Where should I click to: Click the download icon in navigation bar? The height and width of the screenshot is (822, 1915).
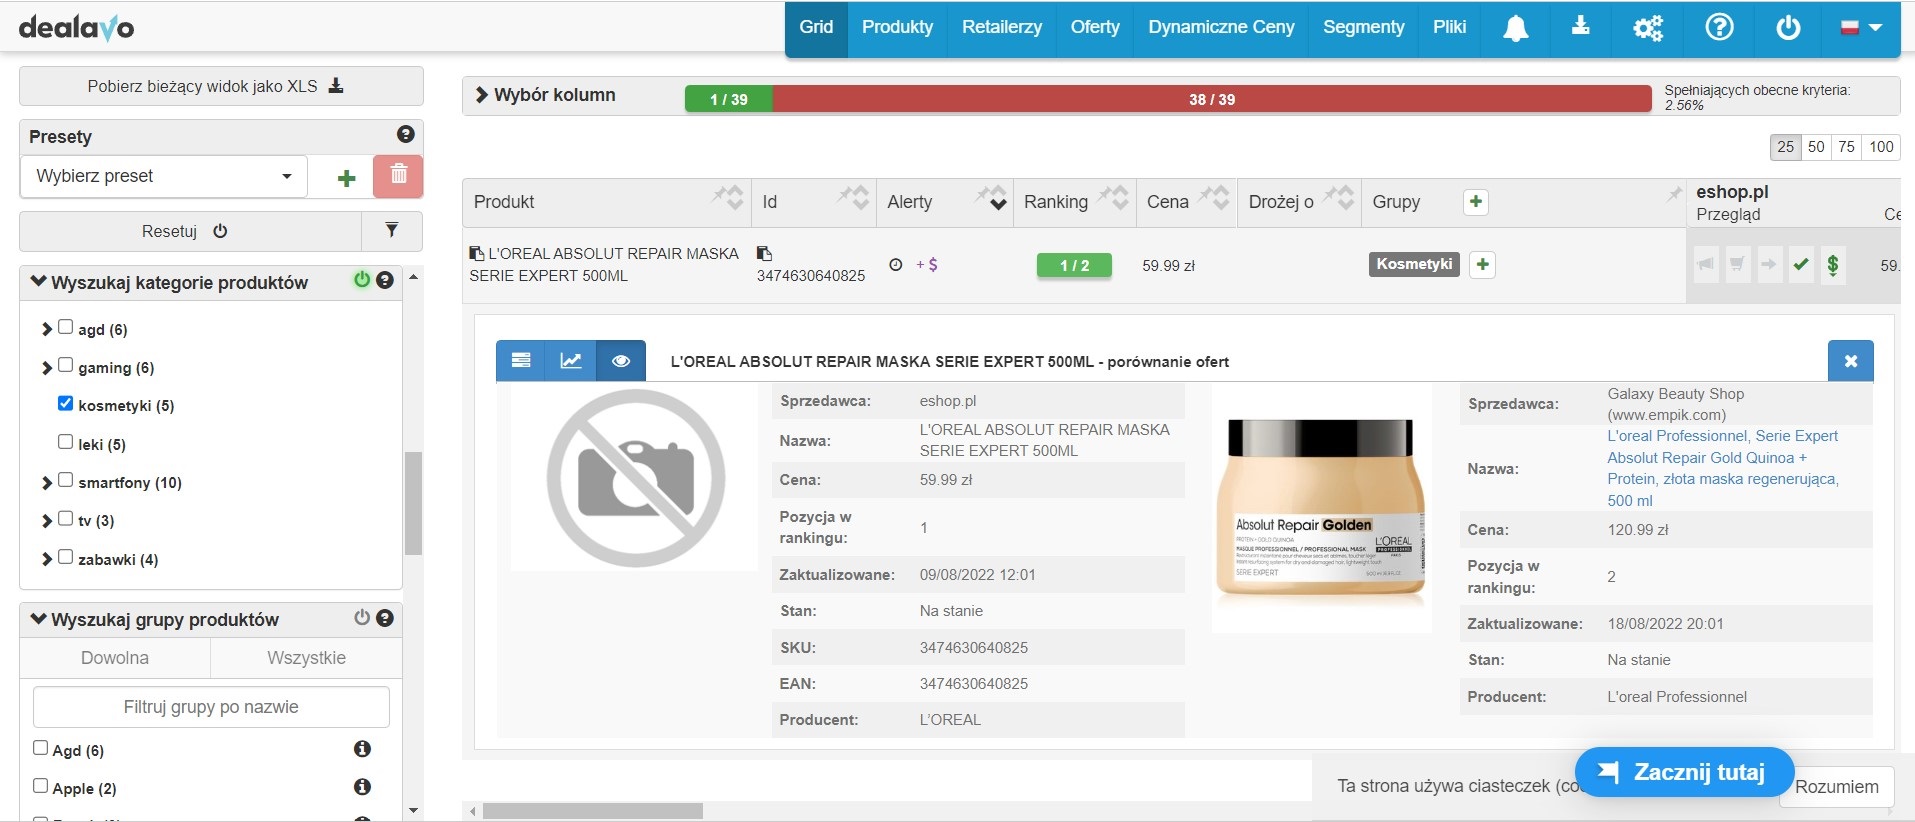1580,27
